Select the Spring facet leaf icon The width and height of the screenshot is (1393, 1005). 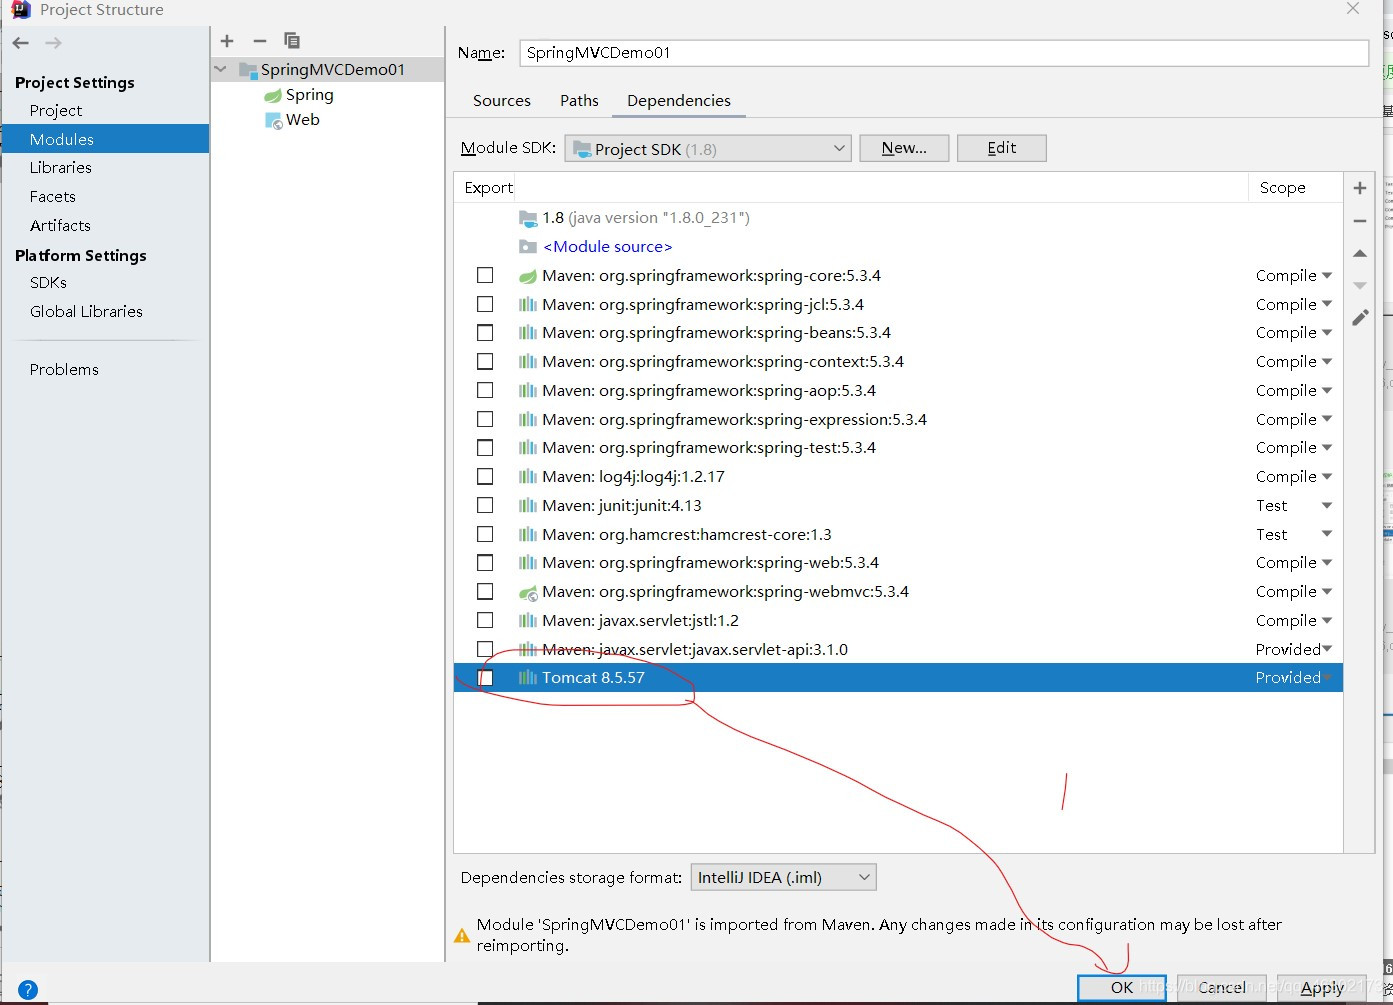(x=273, y=96)
